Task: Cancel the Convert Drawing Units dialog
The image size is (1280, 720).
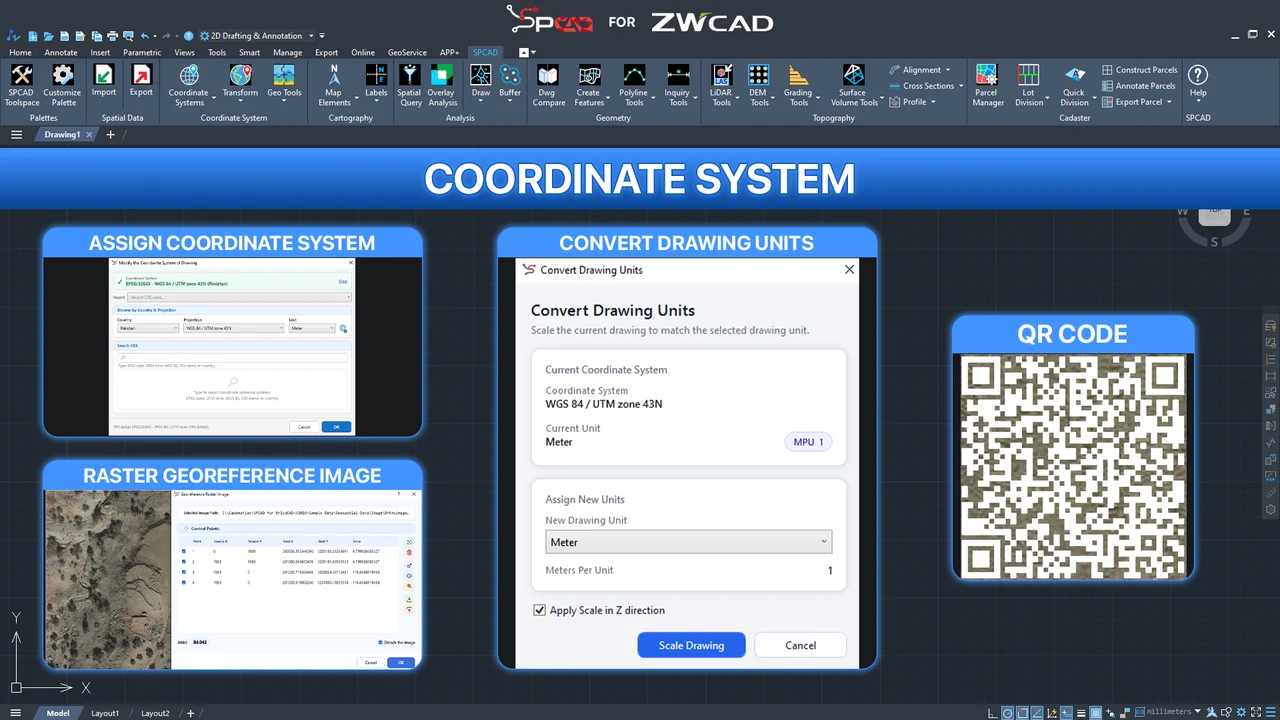Action: [x=800, y=645]
